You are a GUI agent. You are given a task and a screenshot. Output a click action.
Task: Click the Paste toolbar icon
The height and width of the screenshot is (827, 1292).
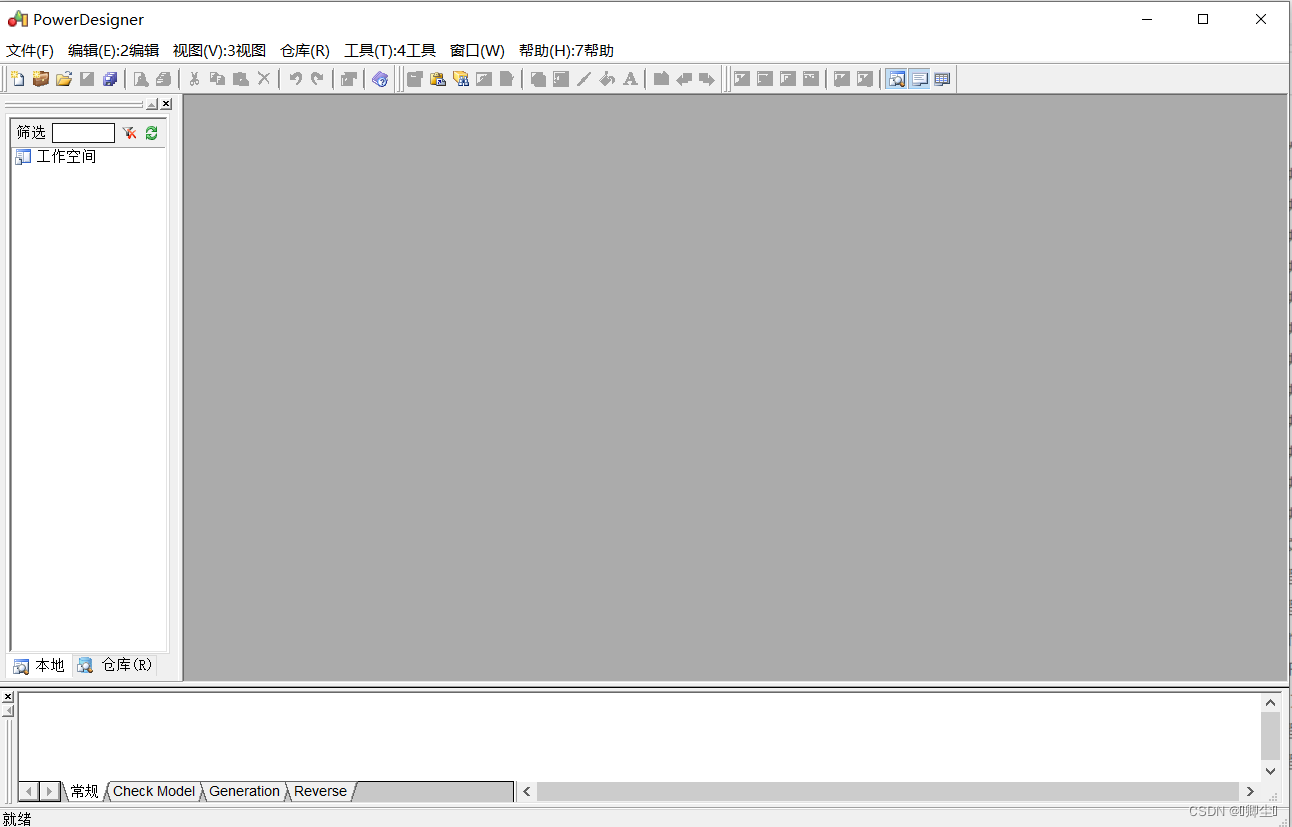click(240, 78)
